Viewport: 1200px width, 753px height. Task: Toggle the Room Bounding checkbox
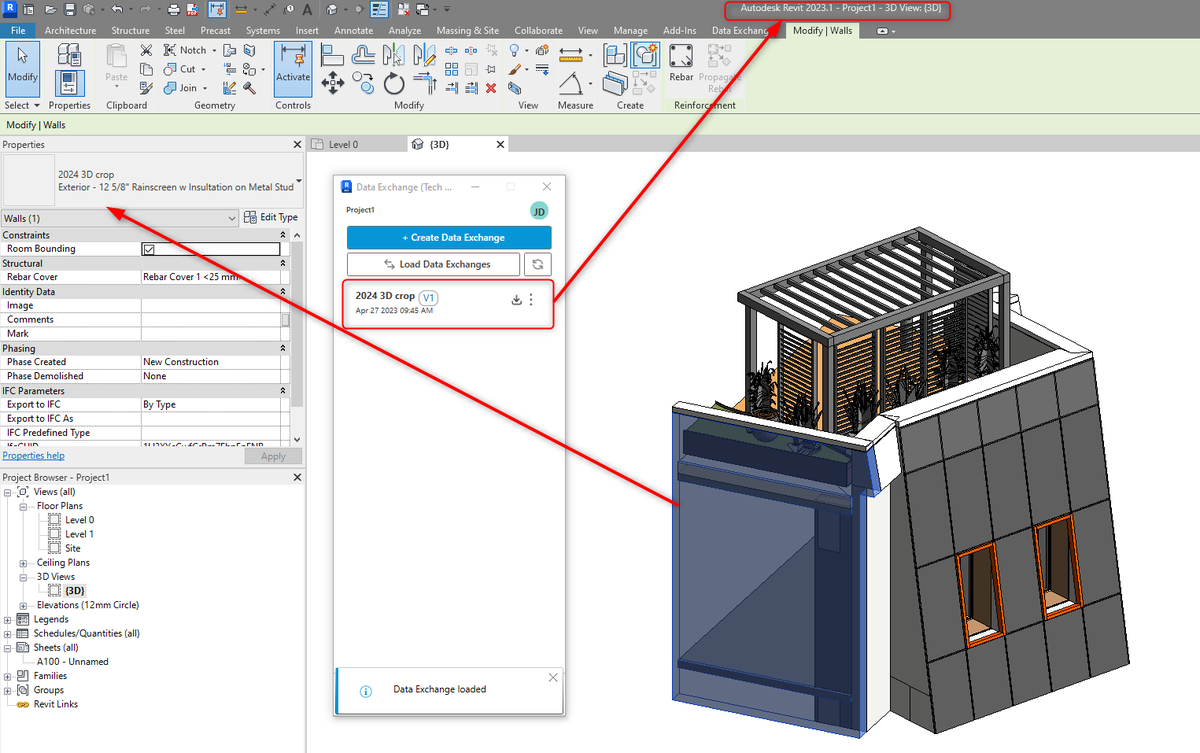coord(149,249)
